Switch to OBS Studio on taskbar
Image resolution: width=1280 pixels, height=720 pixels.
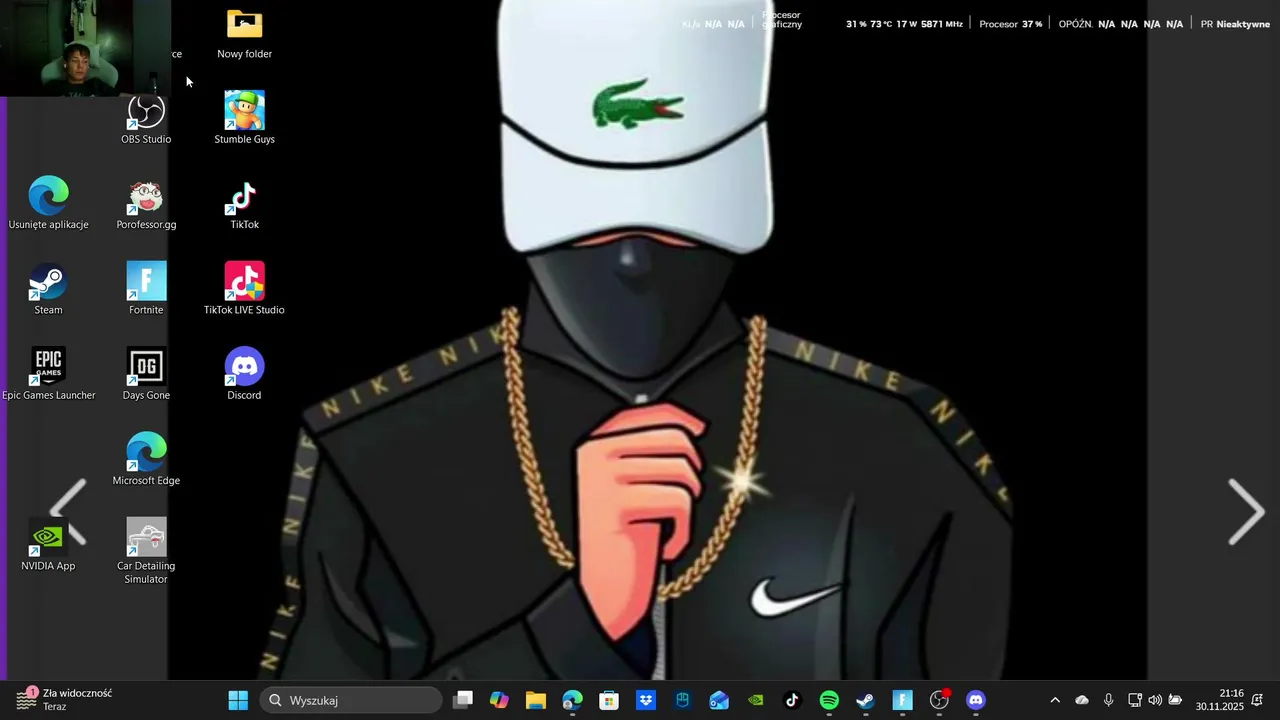click(x=939, y=700)
